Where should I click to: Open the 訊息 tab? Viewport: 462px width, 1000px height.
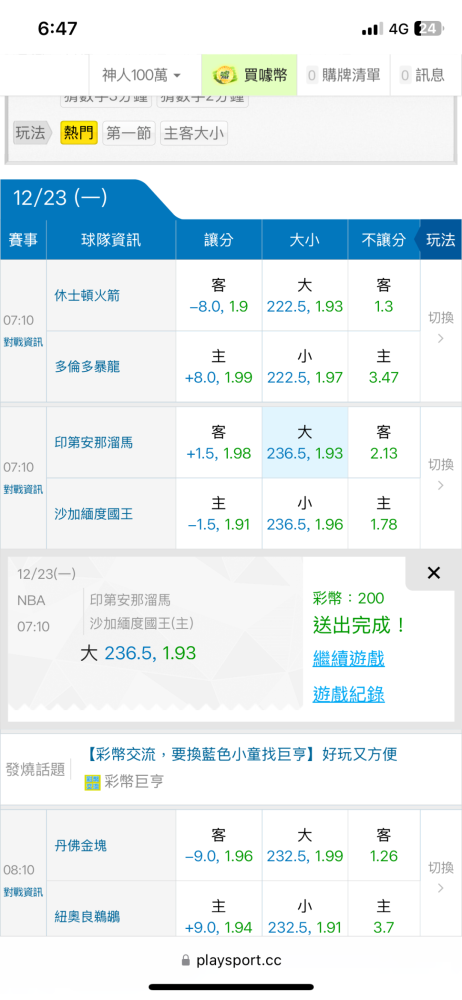422,75
